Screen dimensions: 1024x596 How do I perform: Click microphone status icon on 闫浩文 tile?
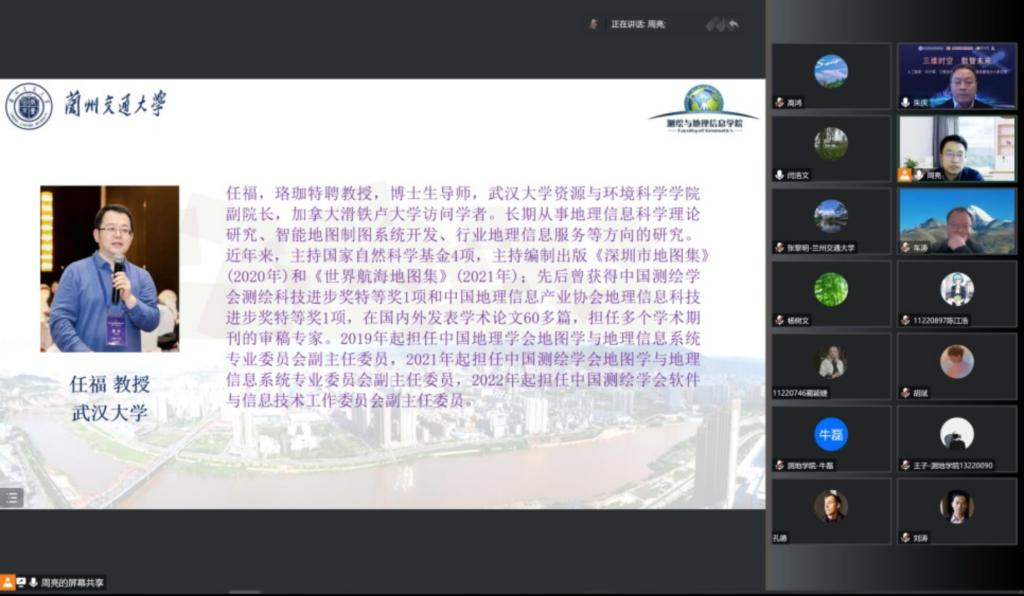pos(780,175)
